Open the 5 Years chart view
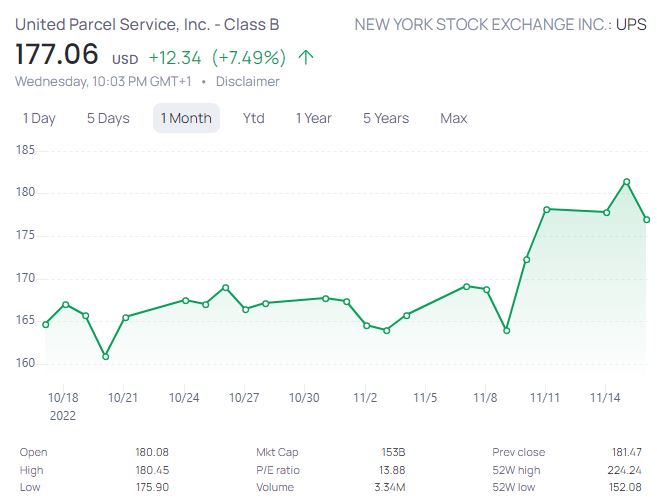Viewport: 657px width, 503px height. pyautogui.click(x=385, y=118)
